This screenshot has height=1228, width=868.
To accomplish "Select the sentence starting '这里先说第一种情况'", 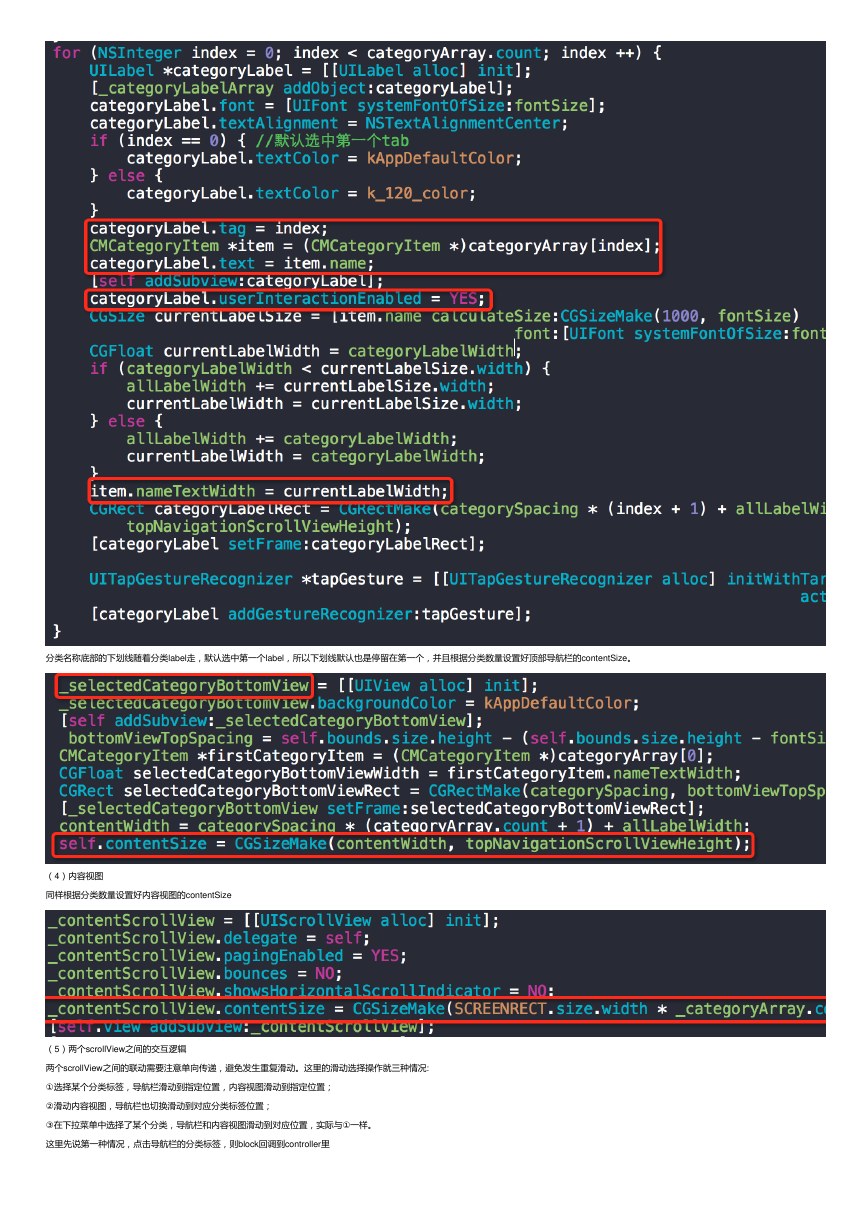I will tap(188, 1144).
